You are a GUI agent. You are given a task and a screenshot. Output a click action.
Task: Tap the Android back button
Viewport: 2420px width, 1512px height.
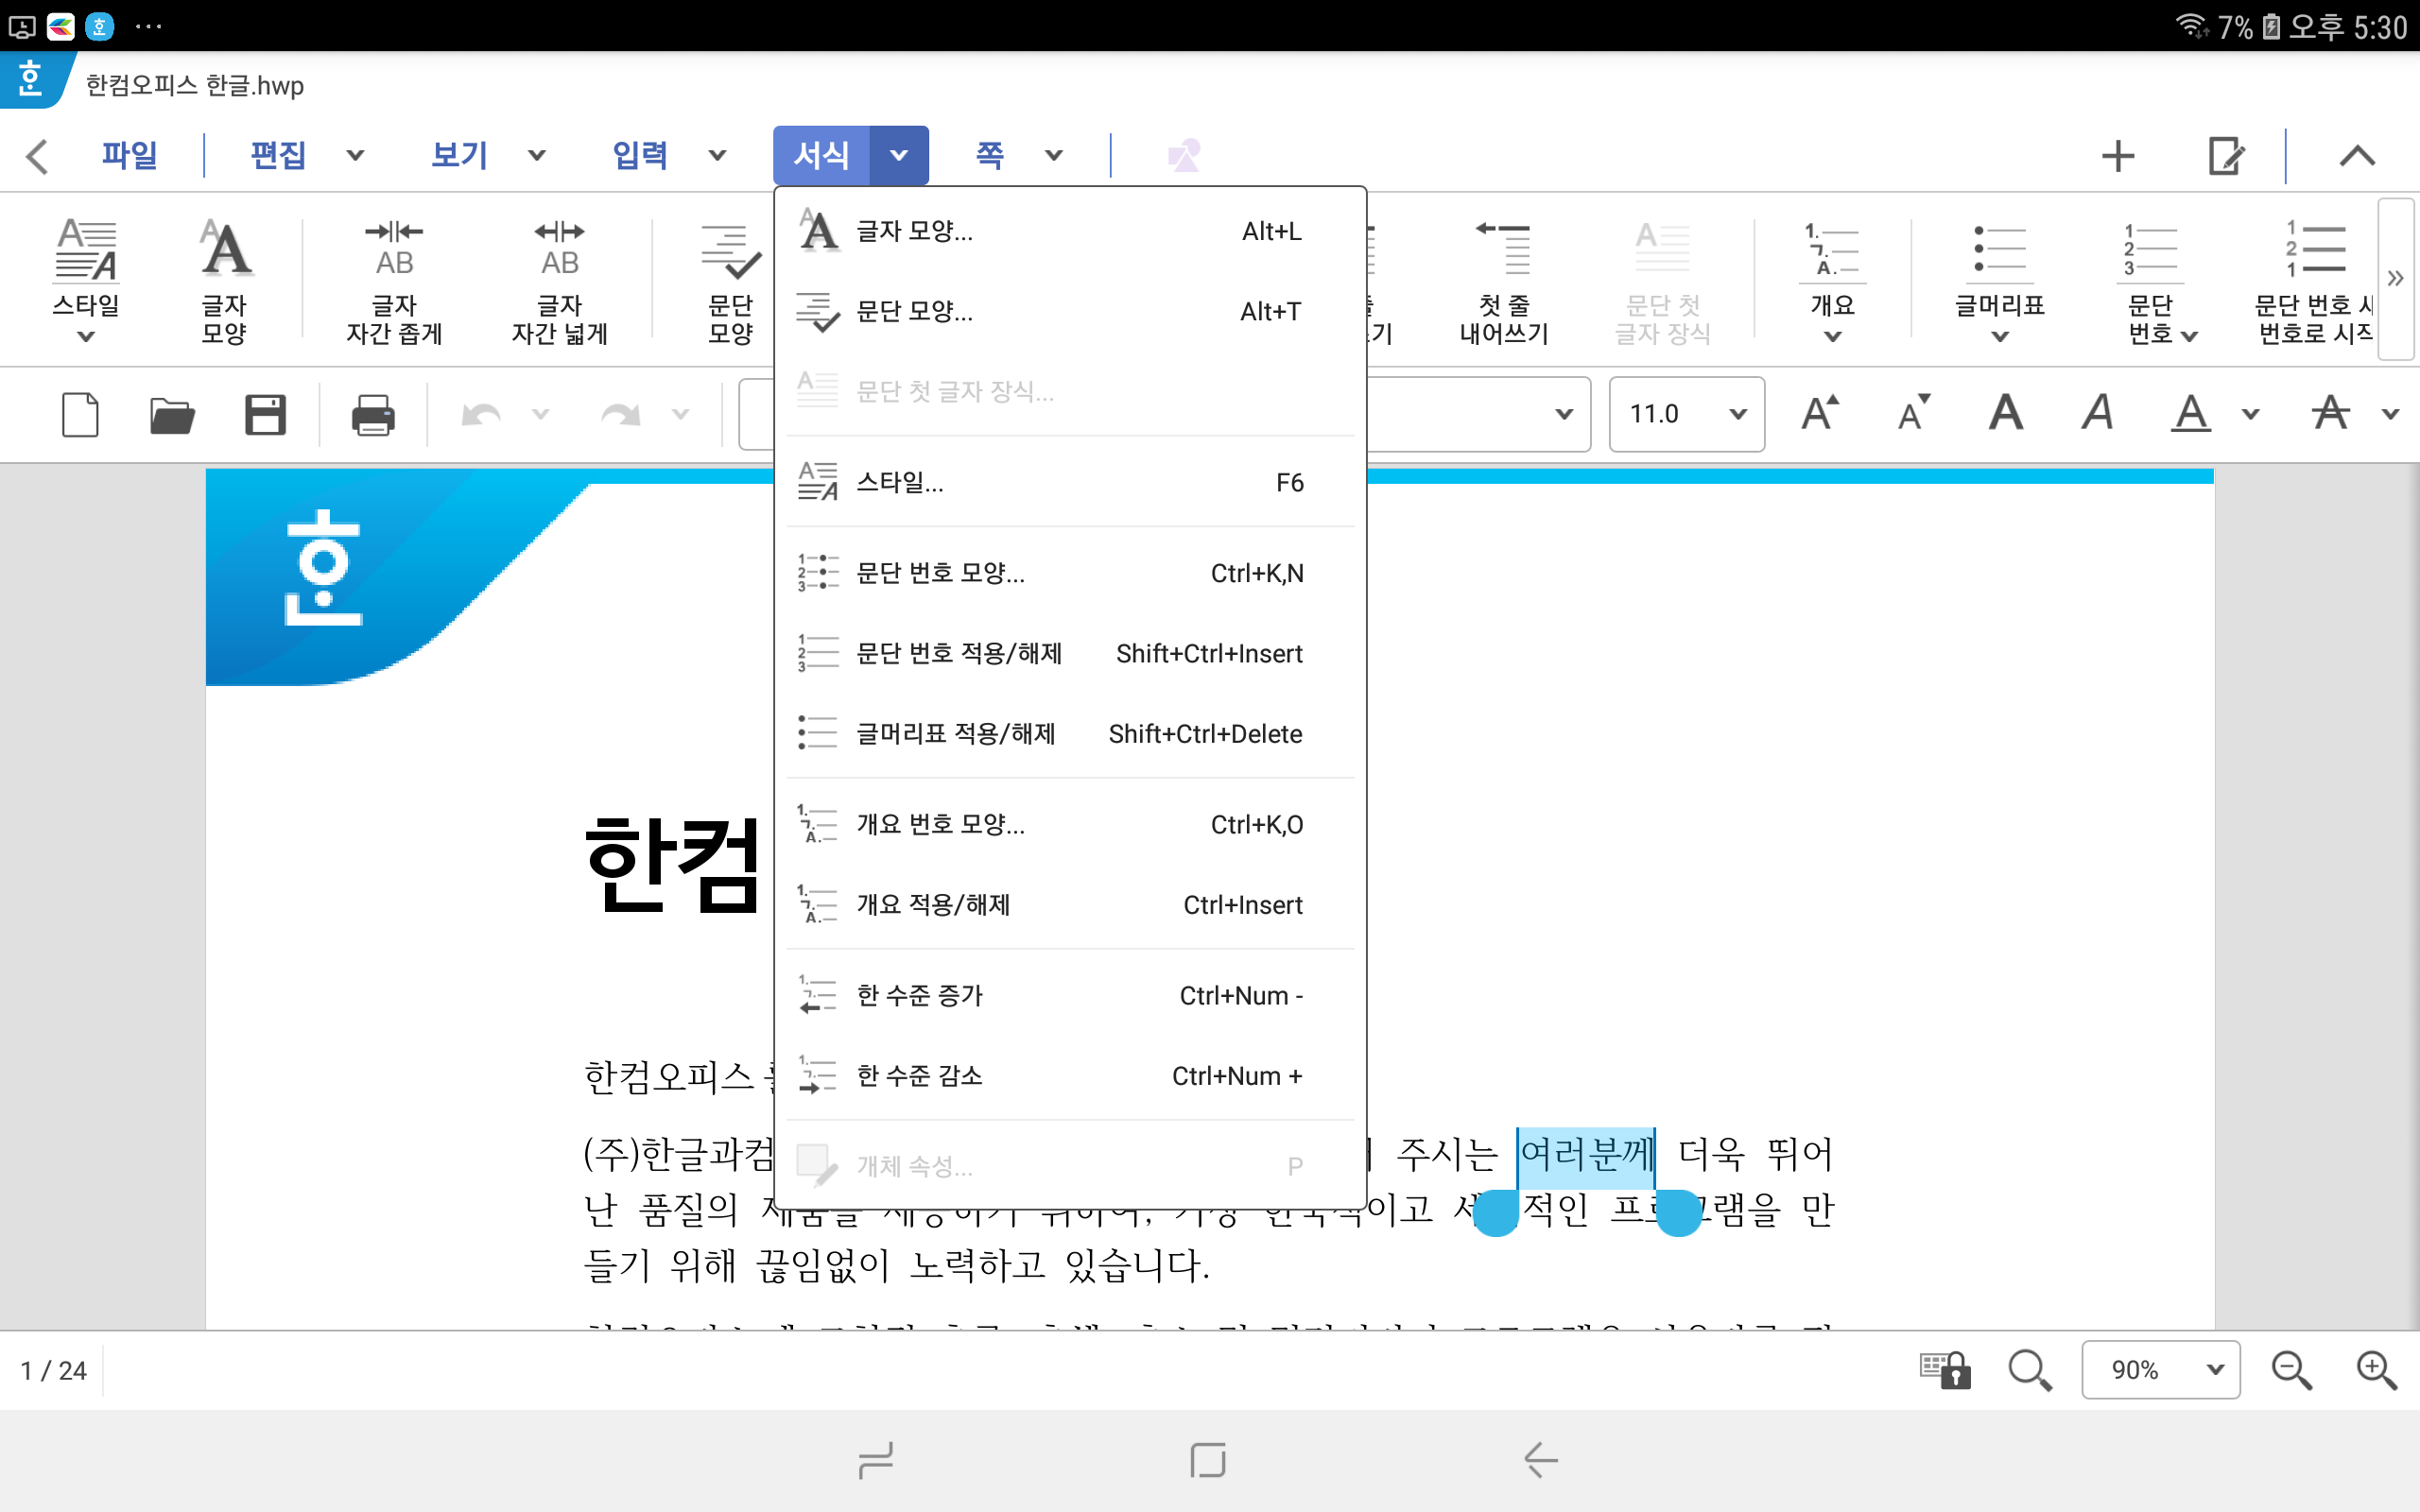coord(1541,1460)
